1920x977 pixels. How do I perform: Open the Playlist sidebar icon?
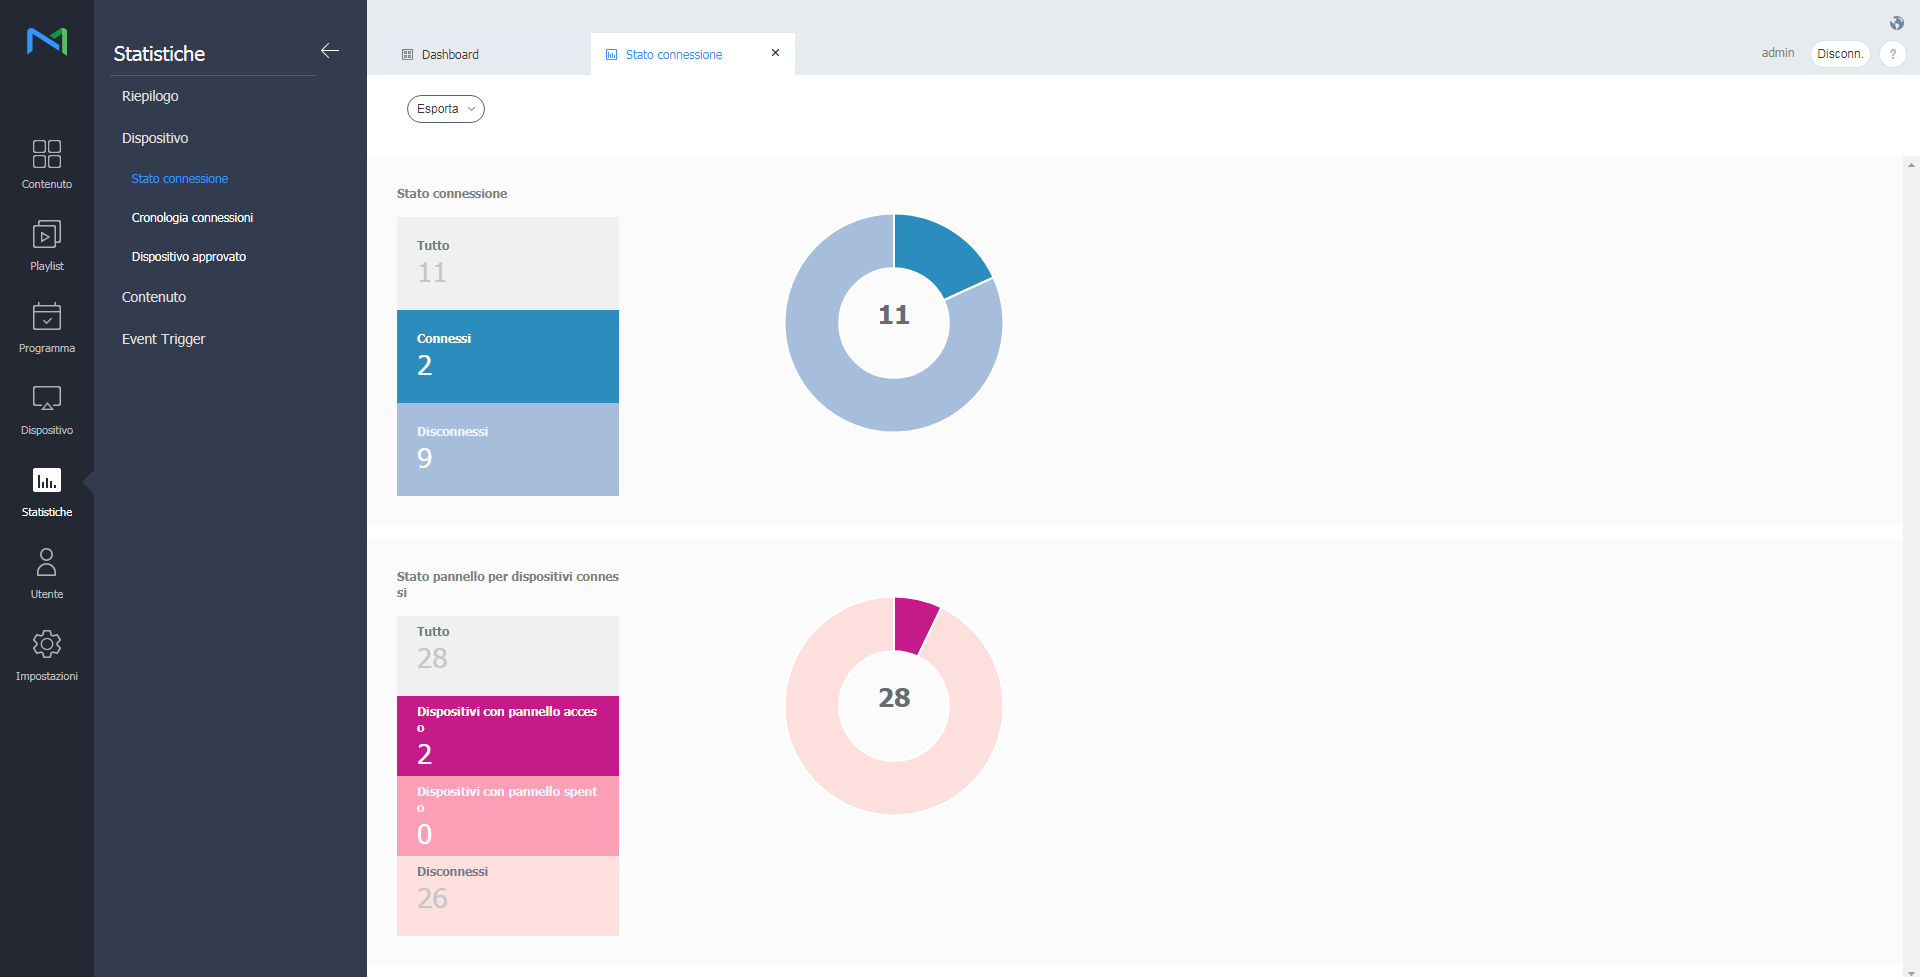[46, 236]
